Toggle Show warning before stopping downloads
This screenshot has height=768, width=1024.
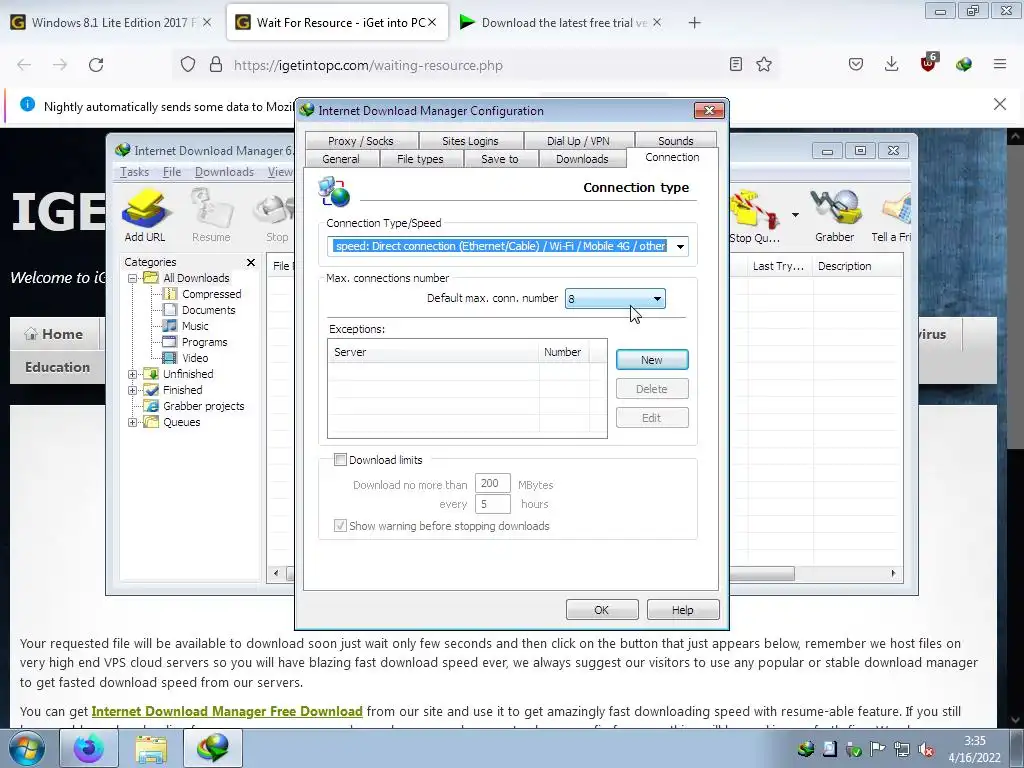340,526
